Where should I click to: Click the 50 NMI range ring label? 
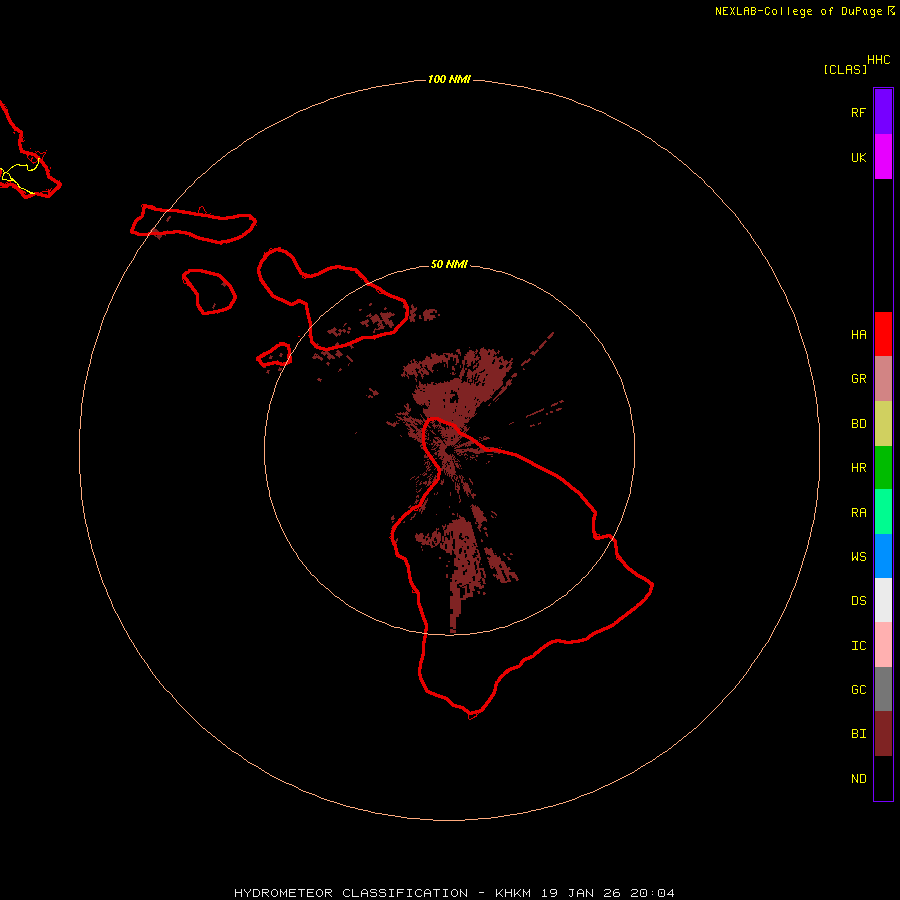click(x=449, y=264)
